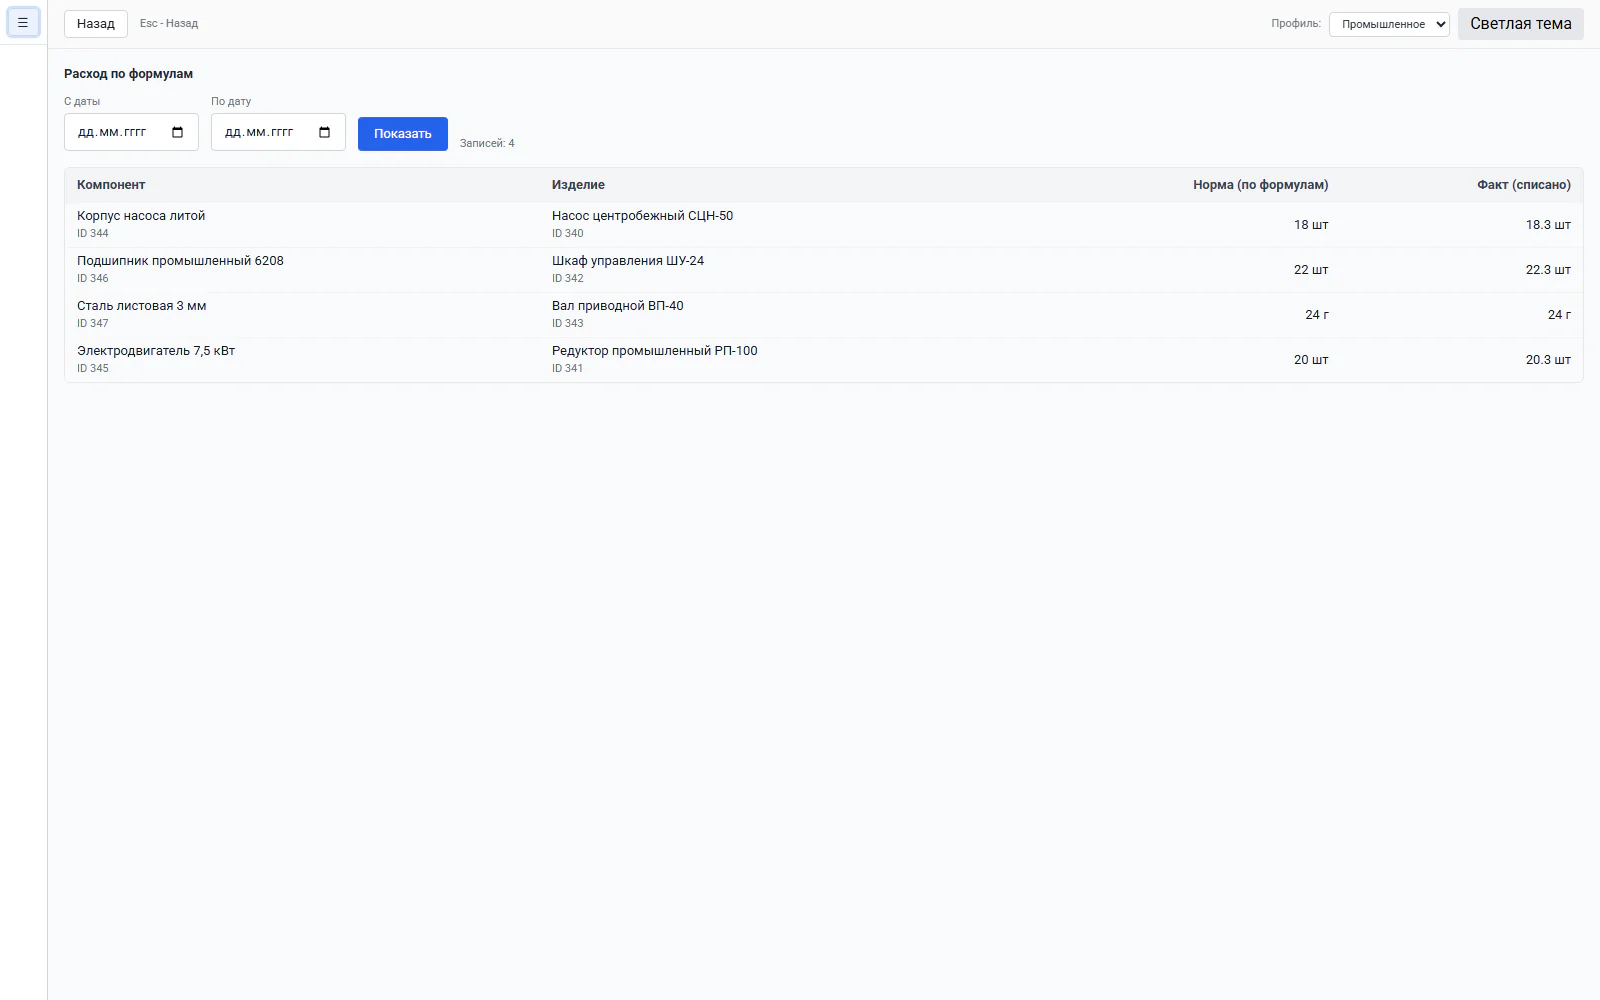Focus the 'По дату' date input
Viewport: 1600px width, 1000px height.
point(278,132)
